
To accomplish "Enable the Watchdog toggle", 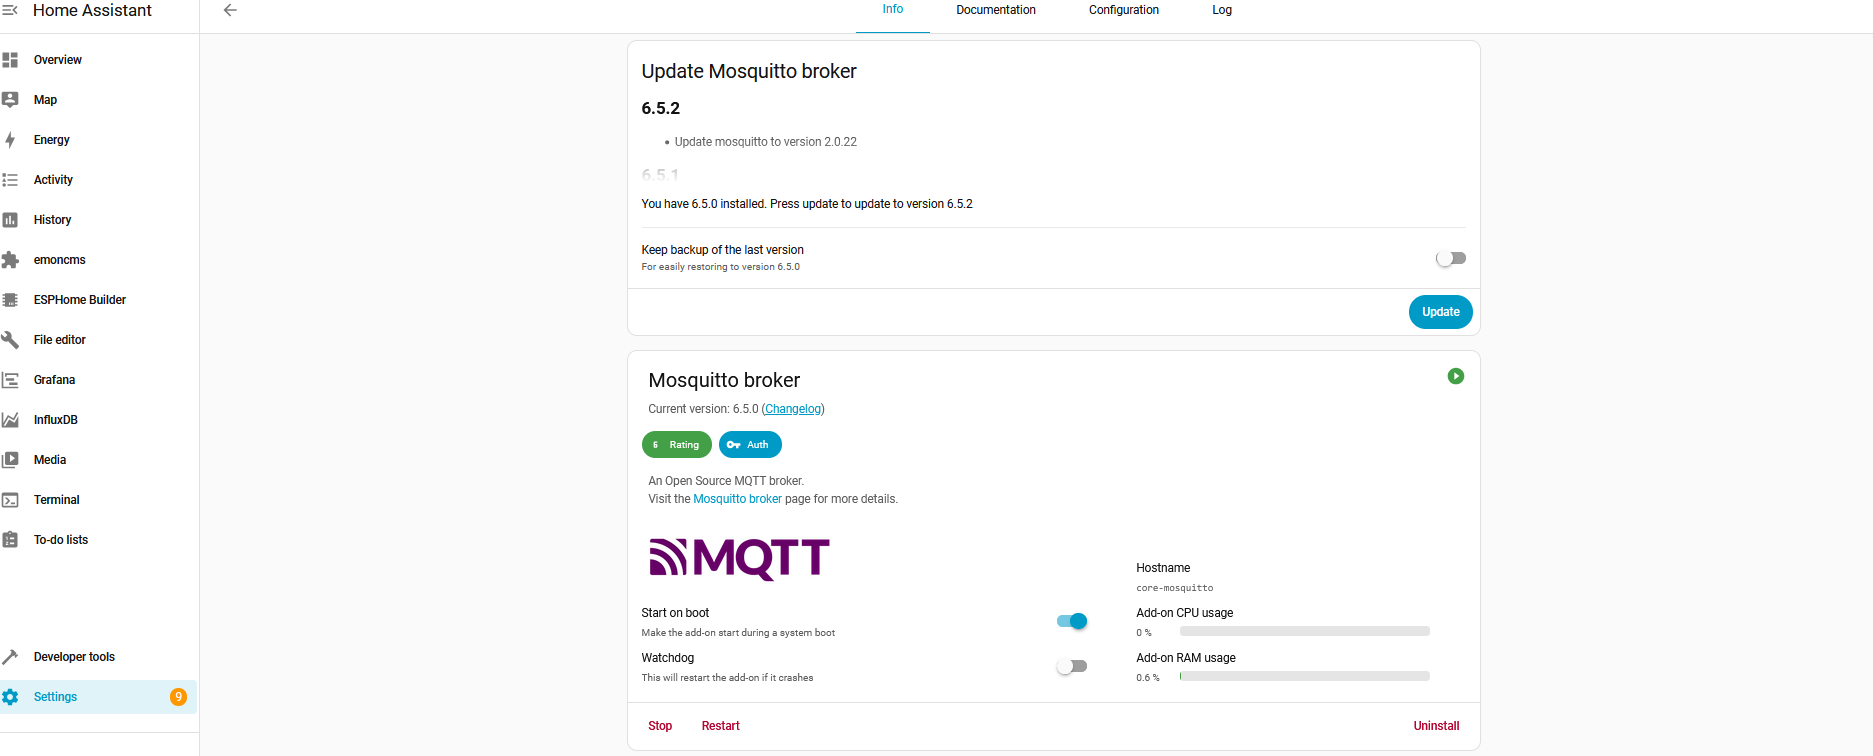I will tap(1071, 666).
